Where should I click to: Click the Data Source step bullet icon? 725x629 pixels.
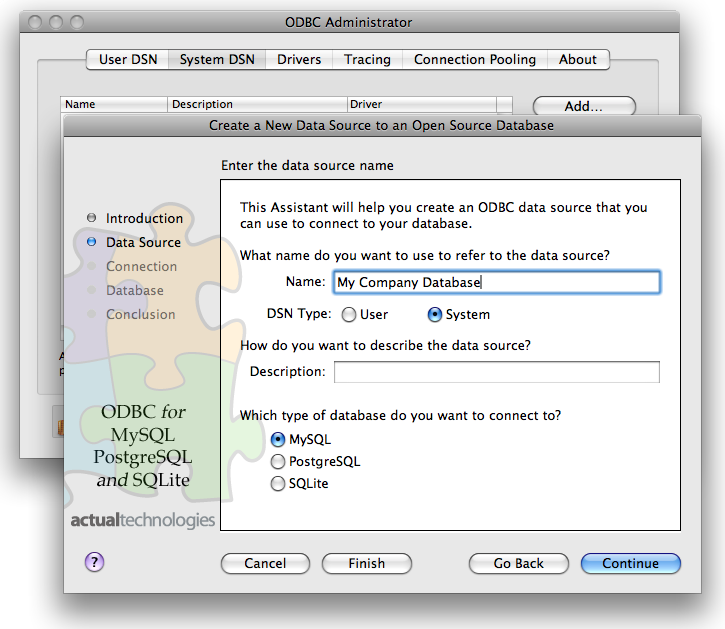point(92,242)
